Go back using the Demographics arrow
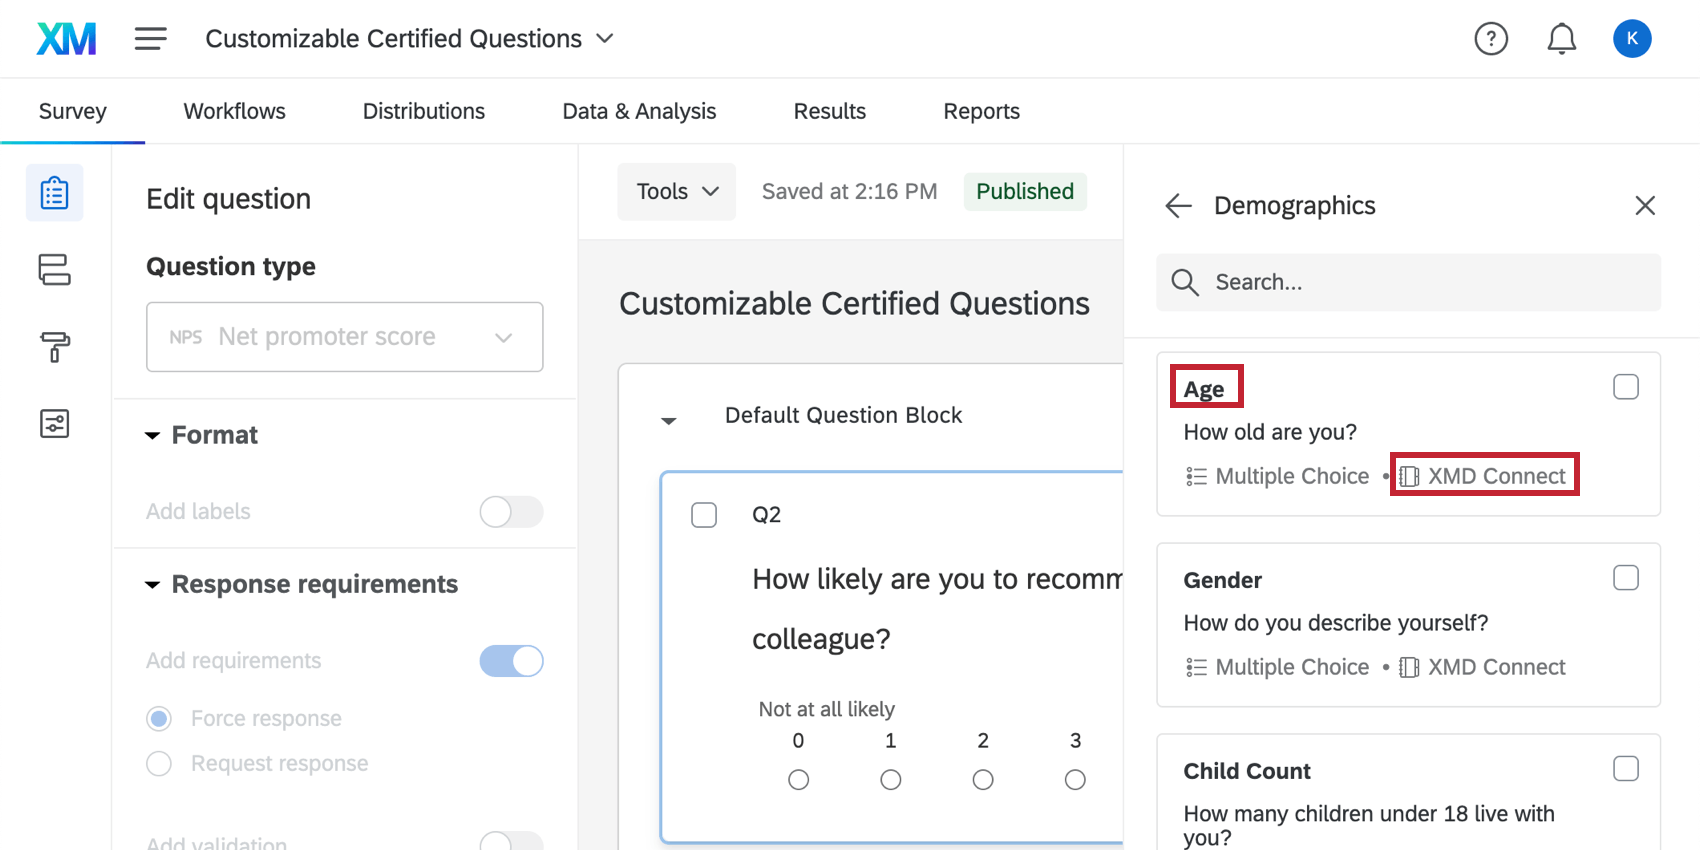The width and height of the screenshot is (1700, 850). coord(1179,206)
